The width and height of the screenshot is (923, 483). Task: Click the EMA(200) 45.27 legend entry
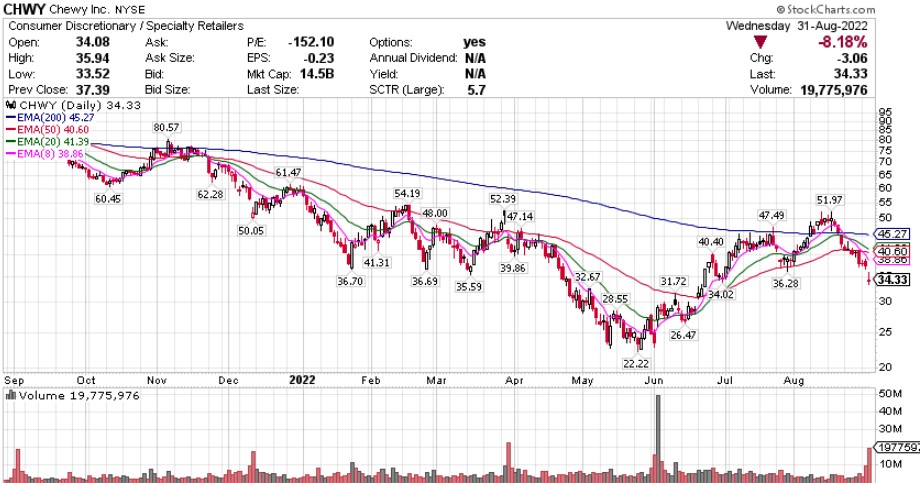click(x=50, y=117)
